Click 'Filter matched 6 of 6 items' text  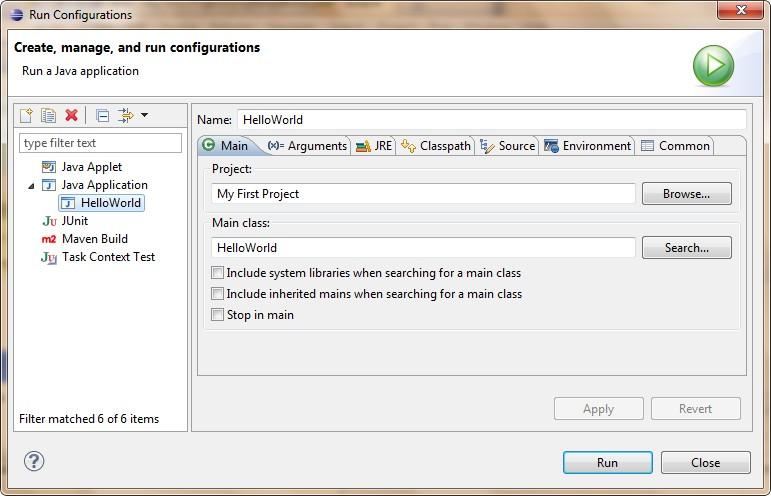click(x=89, y=419)
